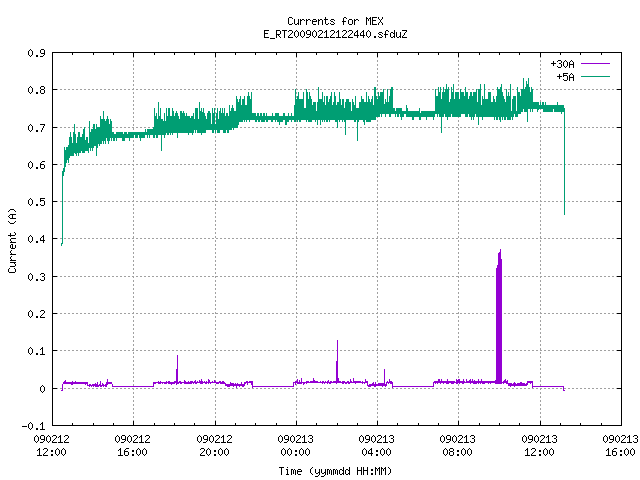Click the tall purple +30A spike peaking near 0.37

click(499, 318)
